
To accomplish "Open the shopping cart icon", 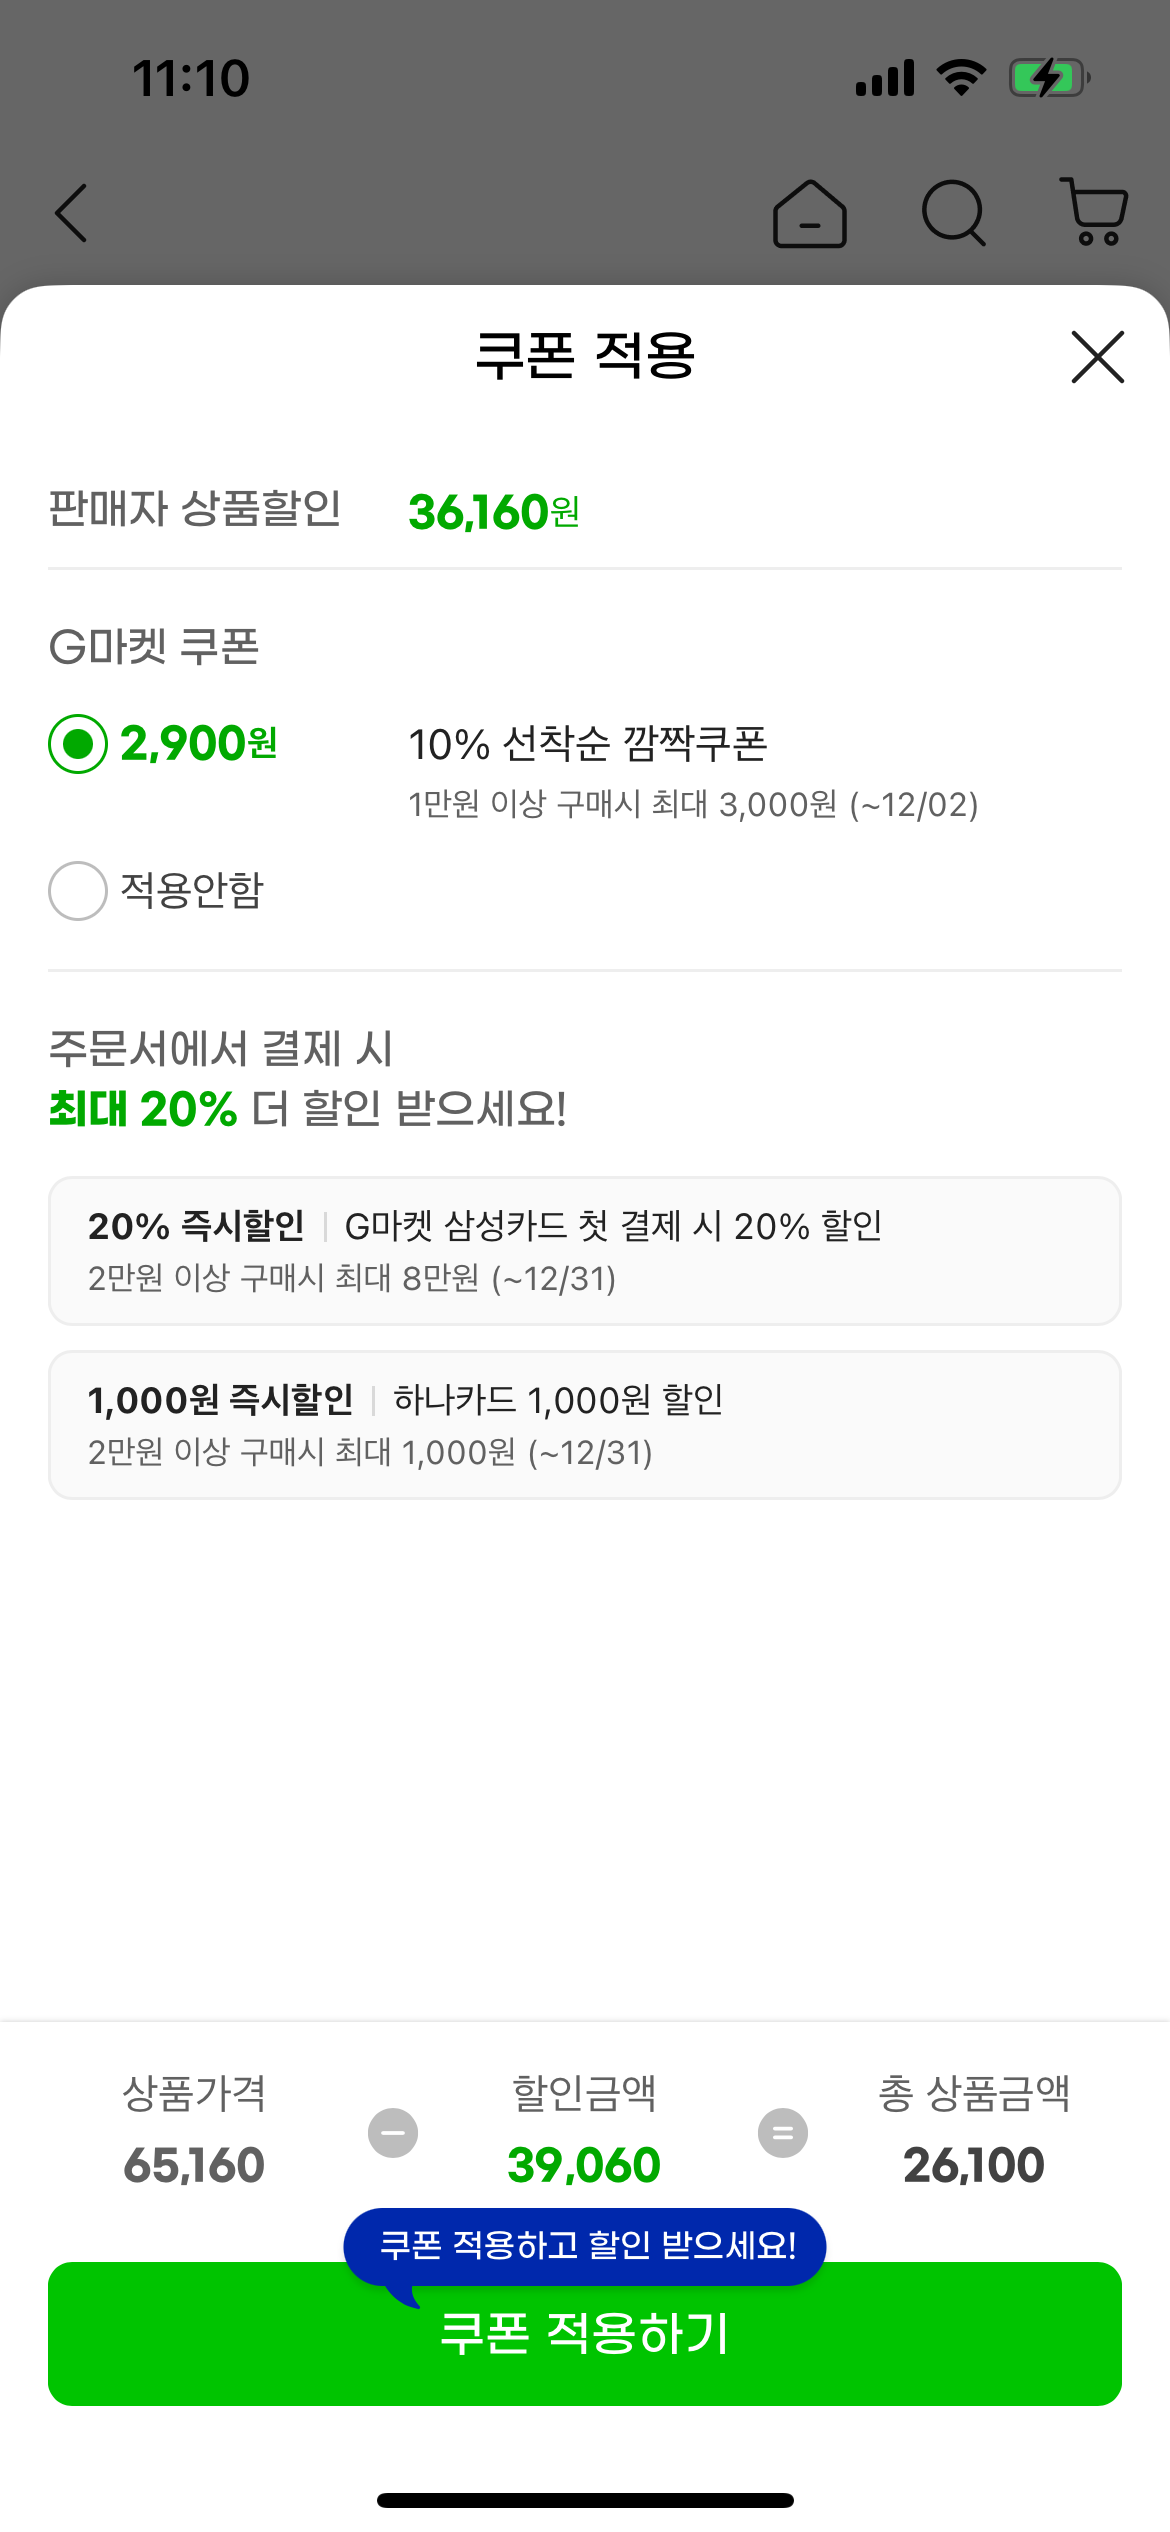I will tap(1095, 211).
